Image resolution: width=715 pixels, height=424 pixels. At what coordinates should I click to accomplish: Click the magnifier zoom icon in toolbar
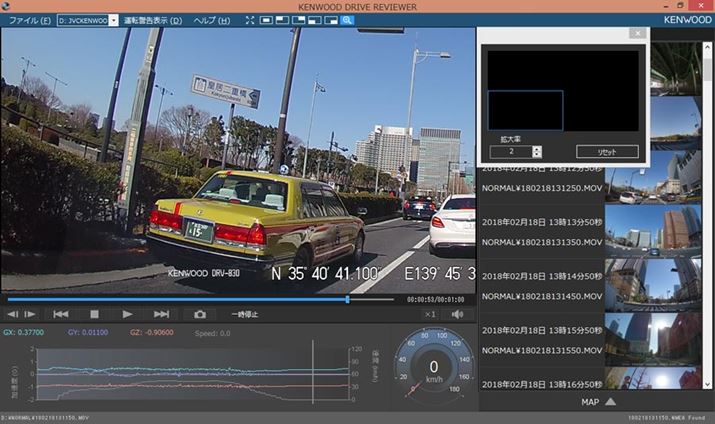(347, 20)
